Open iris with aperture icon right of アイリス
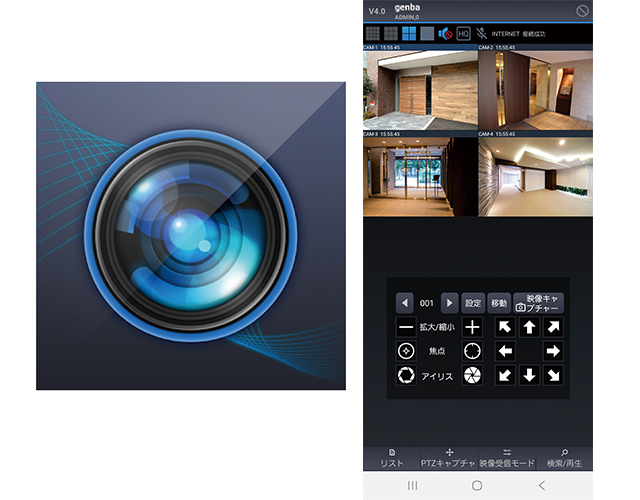 pyautogui.click(x=472, y=375)
